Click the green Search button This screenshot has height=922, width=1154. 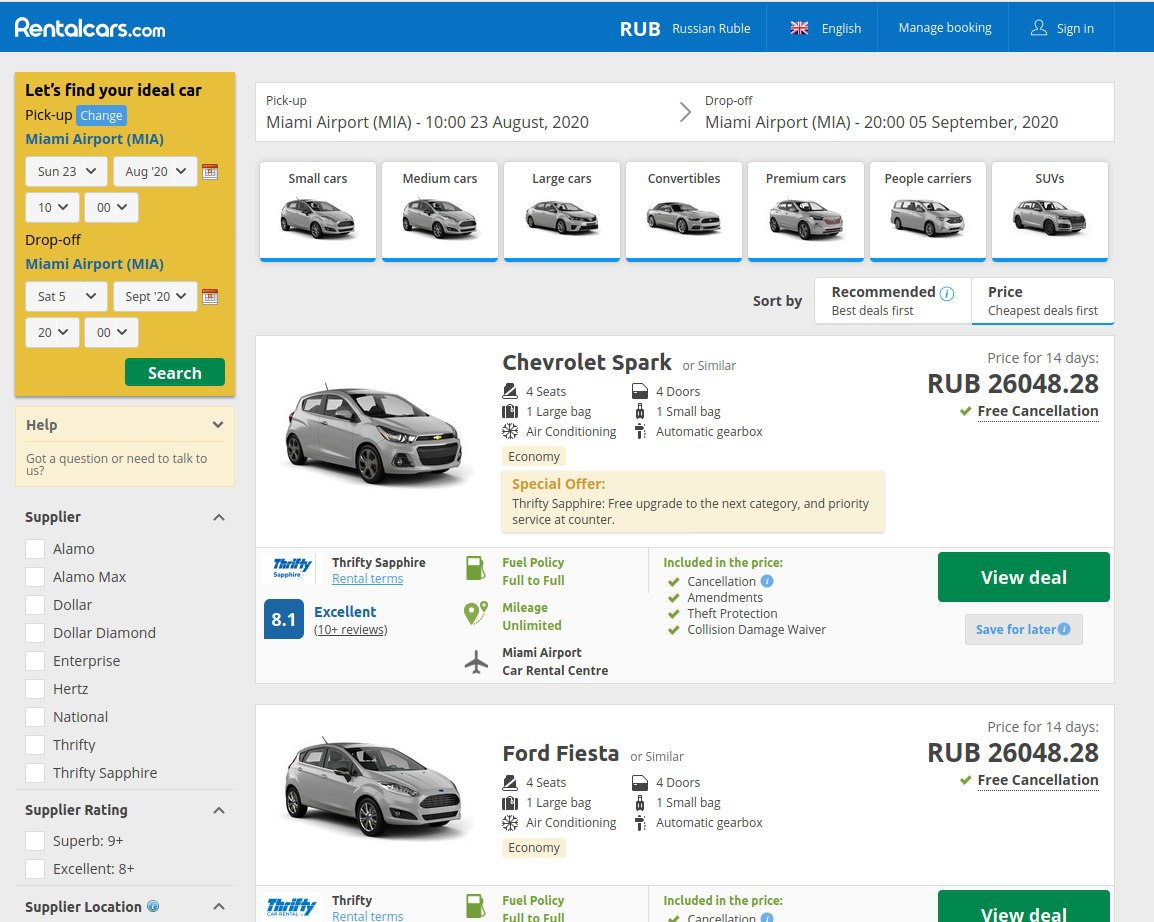coord(174,372)
